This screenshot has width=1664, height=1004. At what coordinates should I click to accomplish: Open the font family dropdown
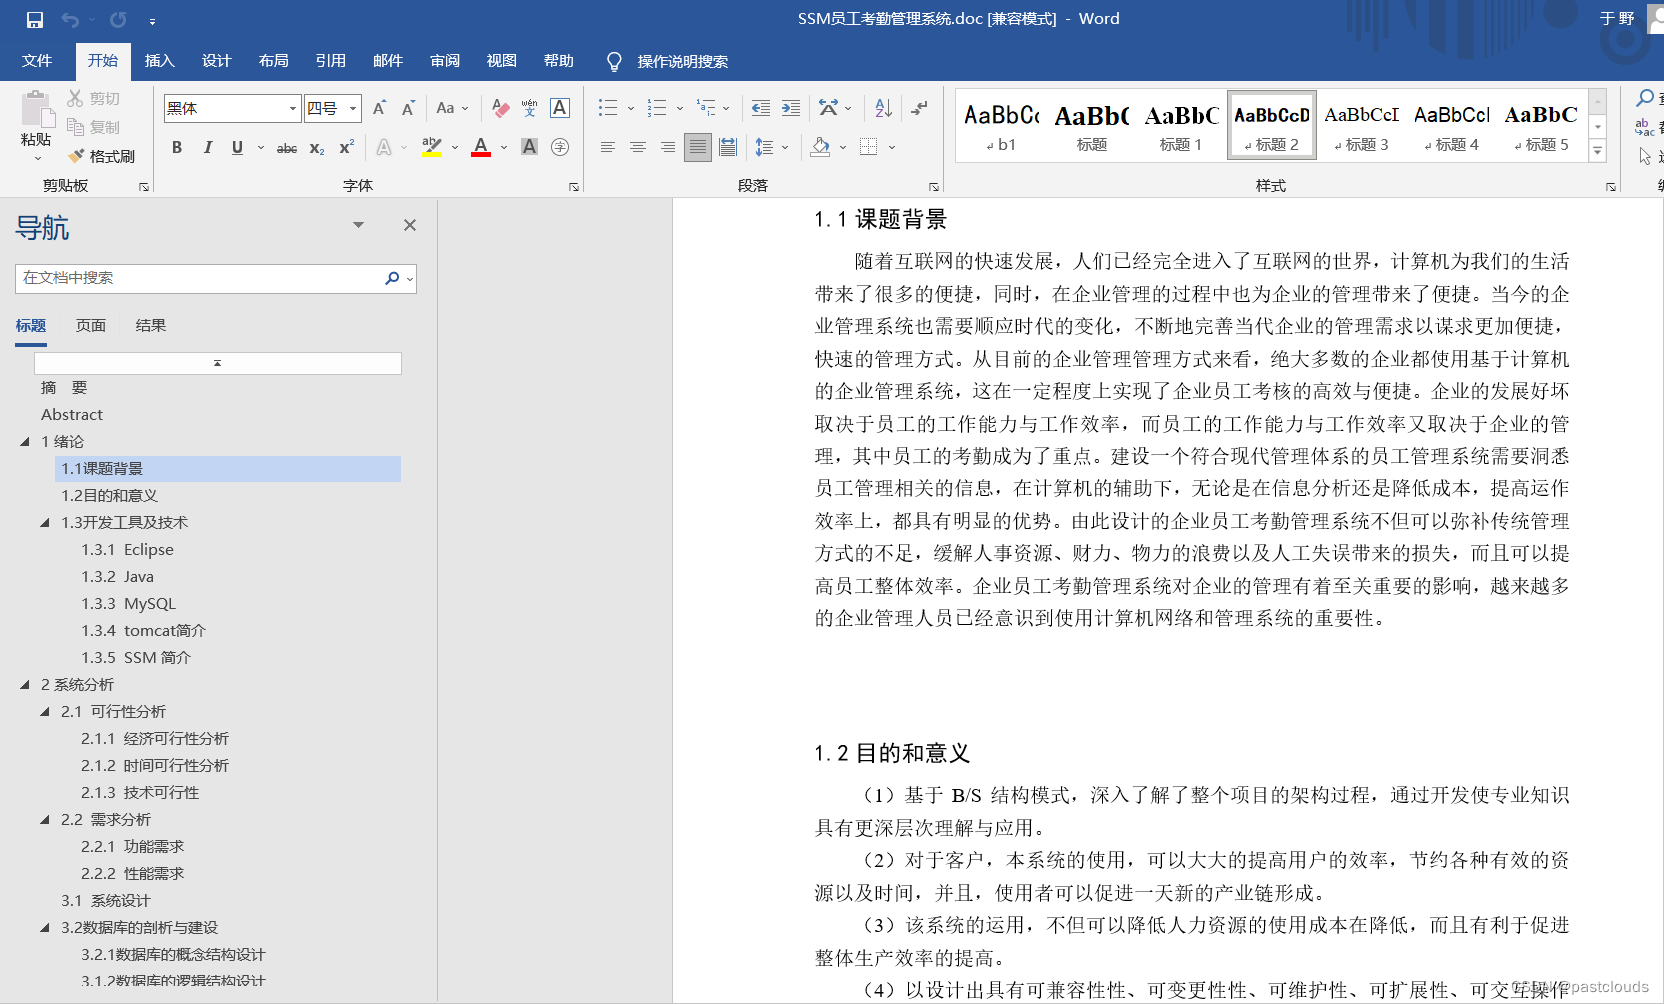coord(291,108)
